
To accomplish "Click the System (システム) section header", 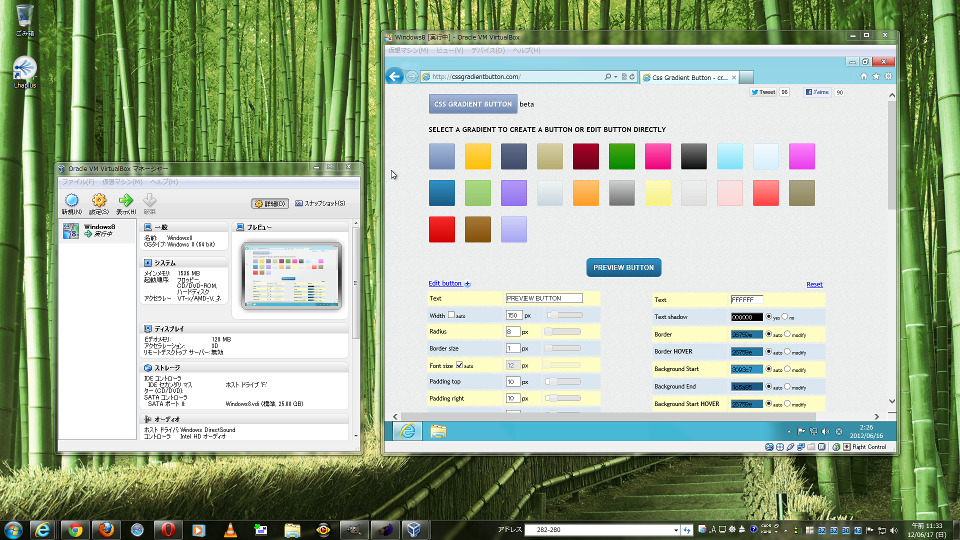I will 184,263.
